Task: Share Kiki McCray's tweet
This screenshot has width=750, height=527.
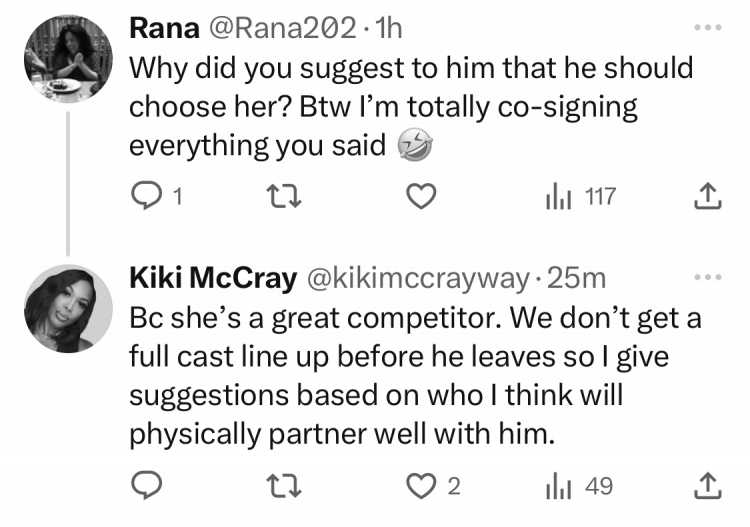Action: coord(707,485)
